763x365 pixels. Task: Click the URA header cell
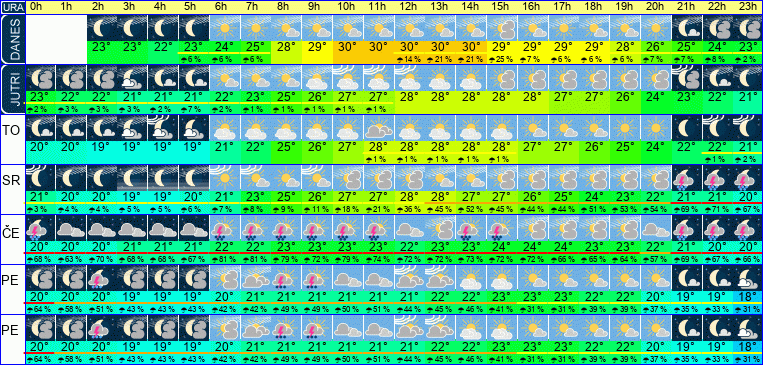pos(13,7)
